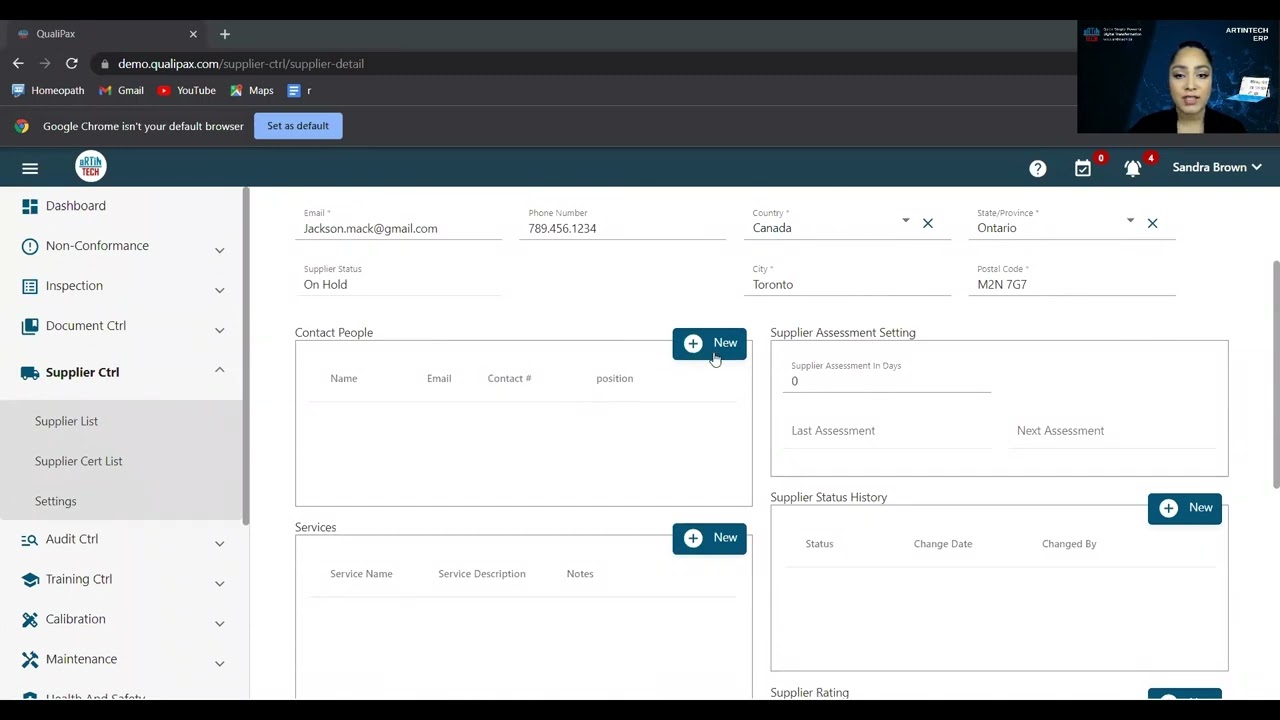Click the Next Assessment date field

pyautogui.click(x=1112, y=431)
